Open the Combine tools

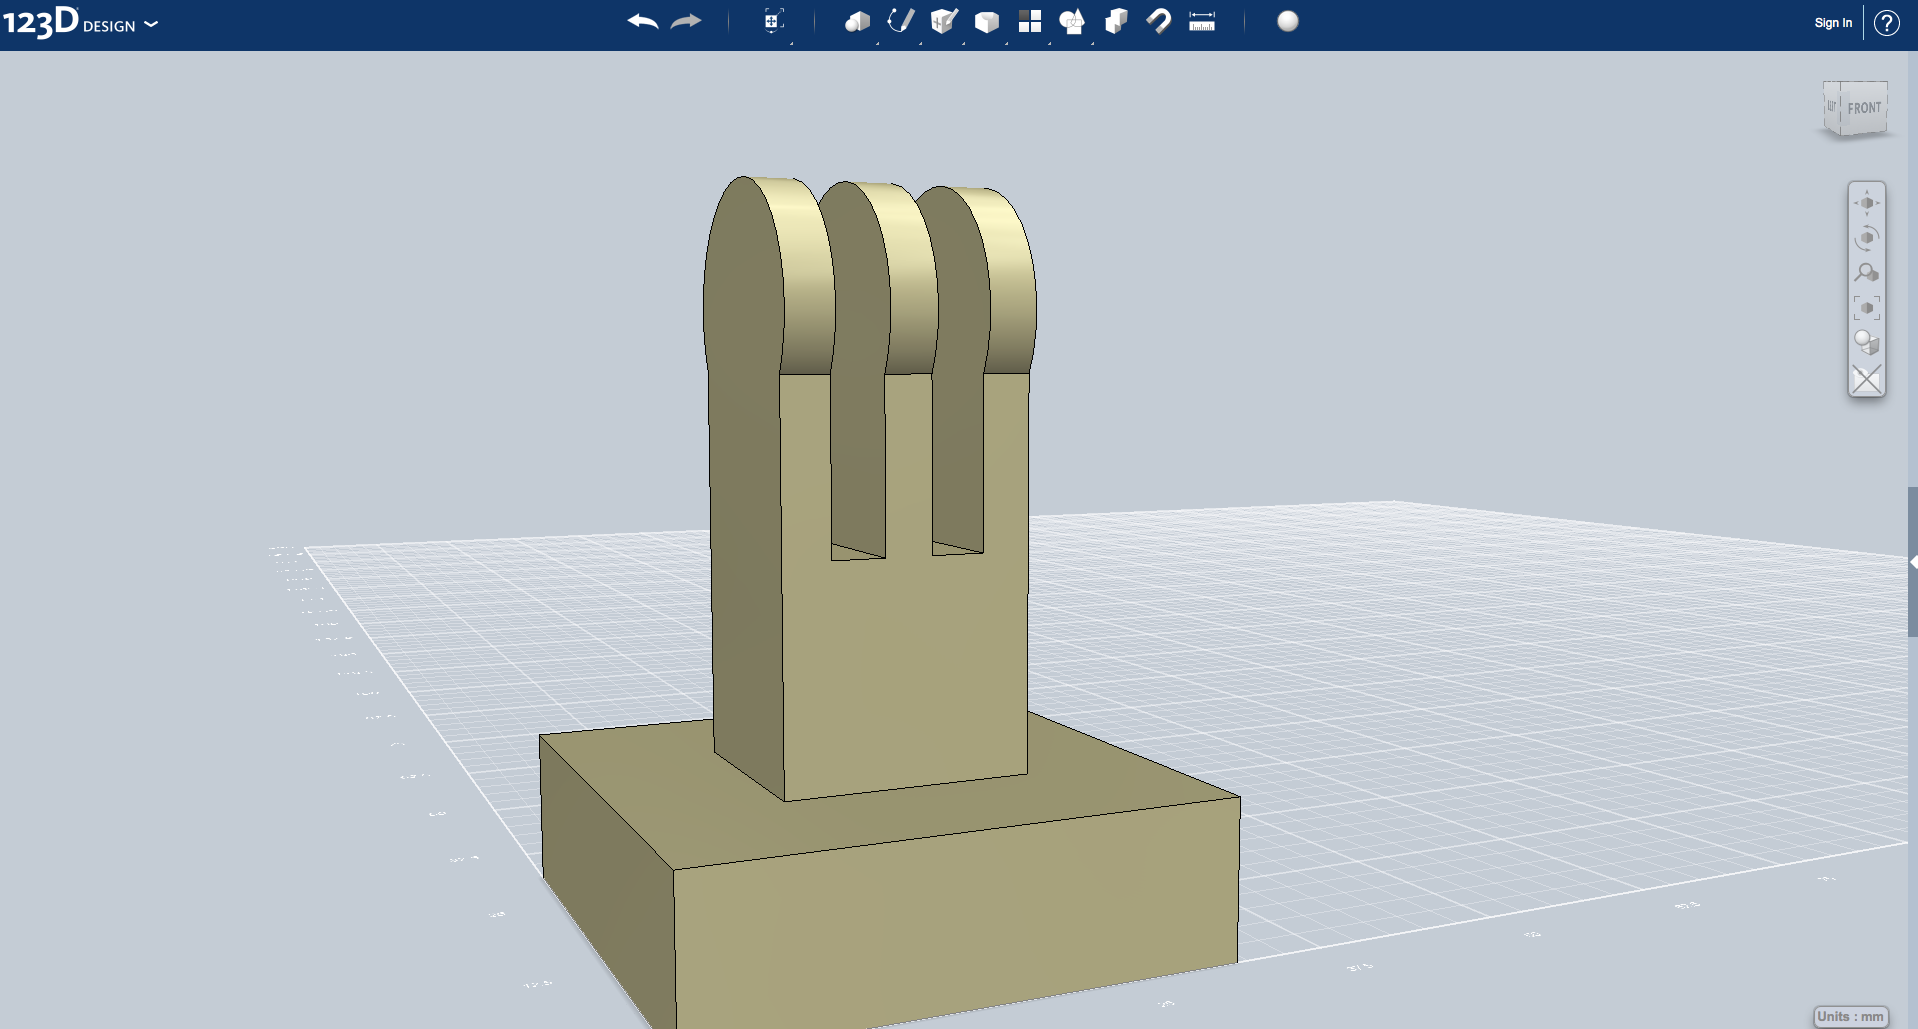pyautogui.click(x=1116, y=22)
